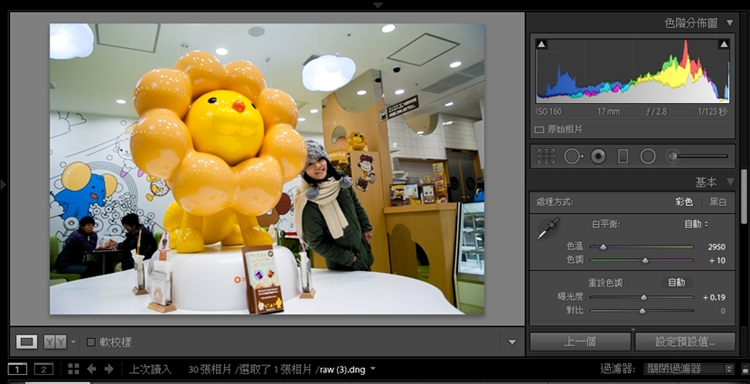
Task: Click the 上次讀入 source label
Action: 151,369
